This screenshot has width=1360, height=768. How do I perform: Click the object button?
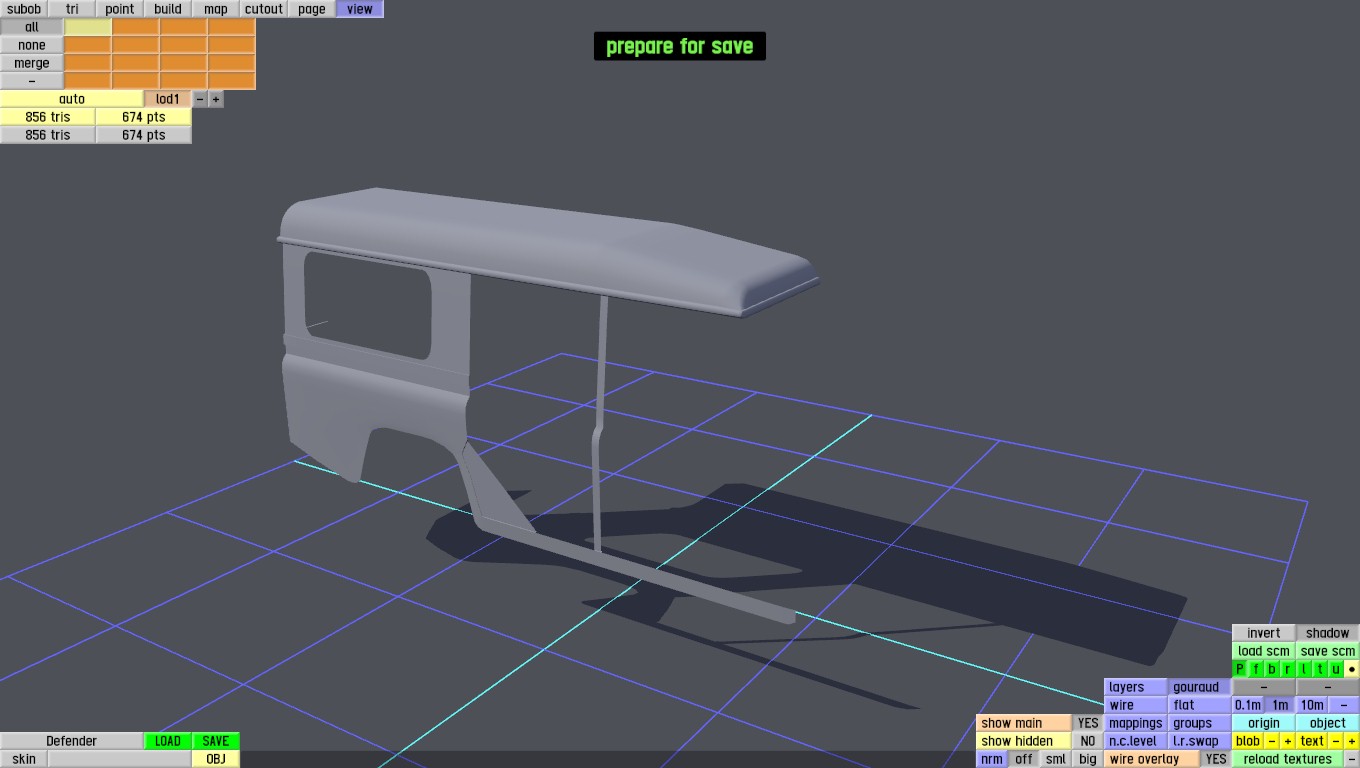1328,723
